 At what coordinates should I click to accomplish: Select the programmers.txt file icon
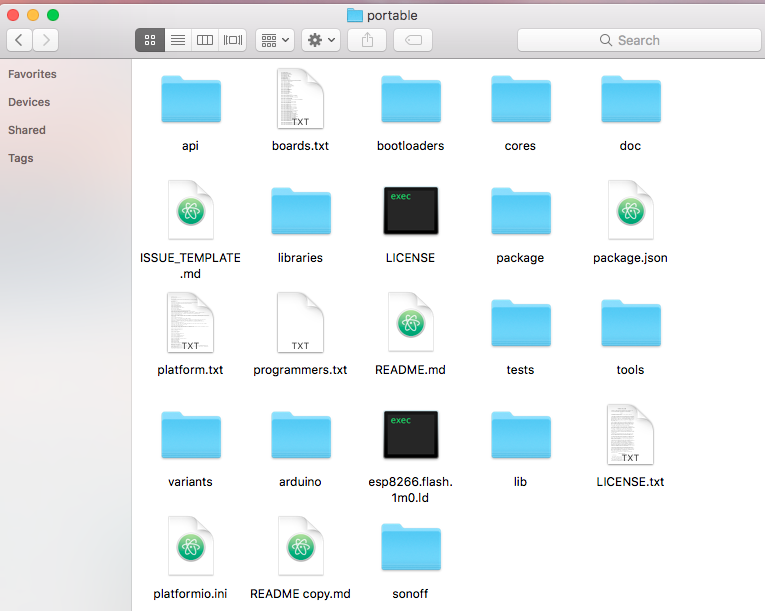(x=300, y=323)
